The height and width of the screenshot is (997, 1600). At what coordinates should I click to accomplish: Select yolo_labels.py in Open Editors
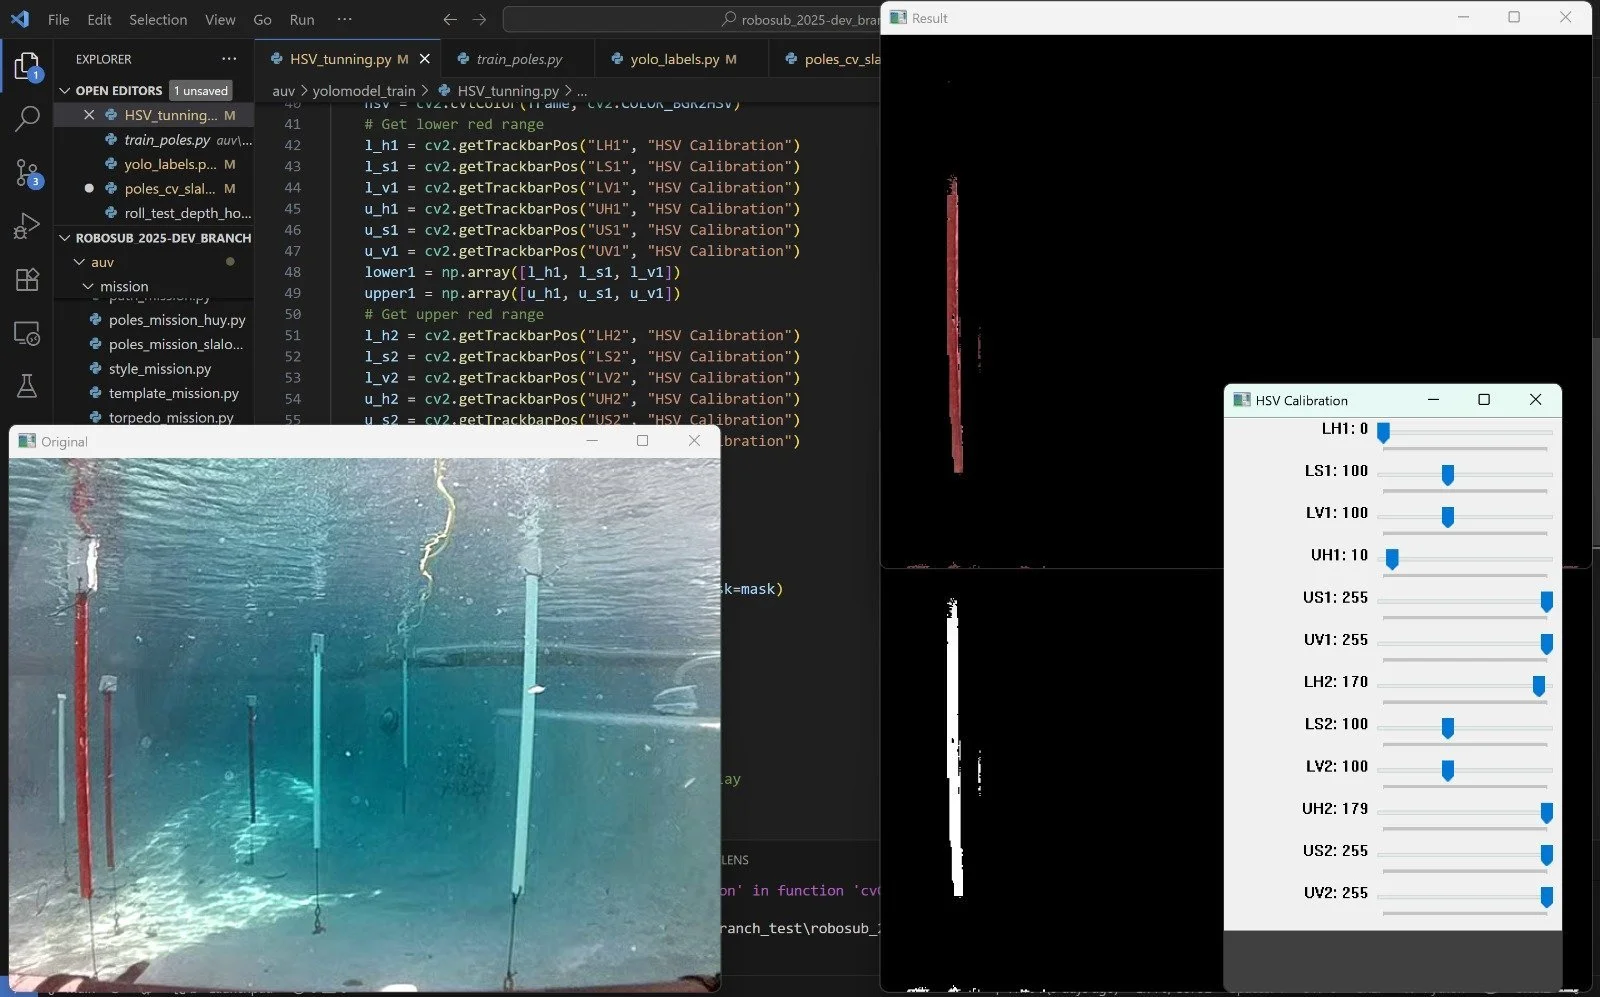(x=153, y=164)
